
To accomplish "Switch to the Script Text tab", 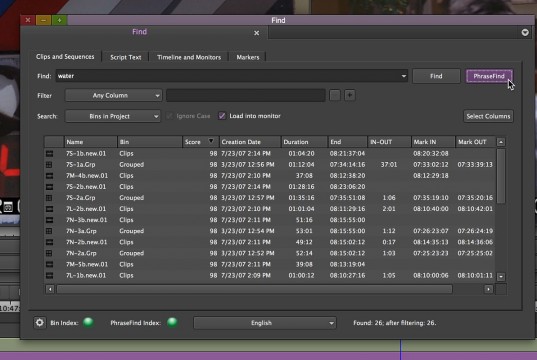I will coord(126,57).
